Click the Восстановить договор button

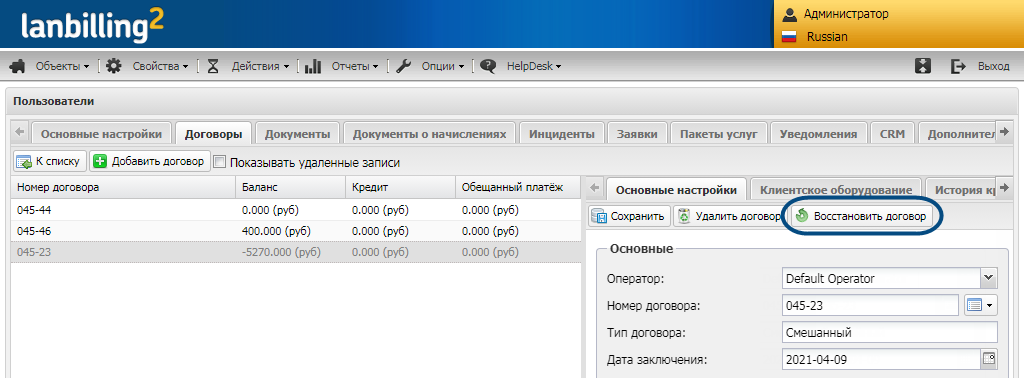pyautogui.click(x=861, y=216)
